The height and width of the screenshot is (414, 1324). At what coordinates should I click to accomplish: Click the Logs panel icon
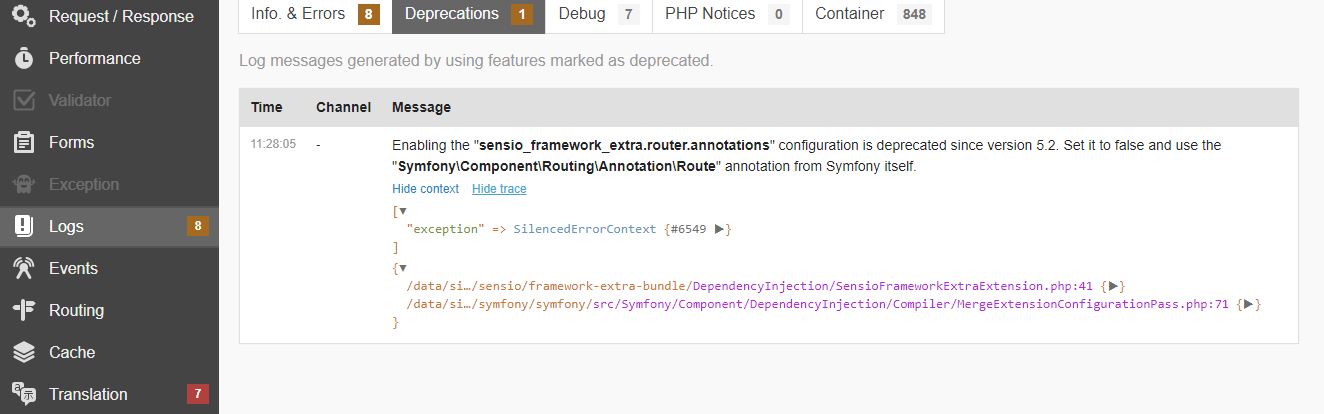(24, 226)
